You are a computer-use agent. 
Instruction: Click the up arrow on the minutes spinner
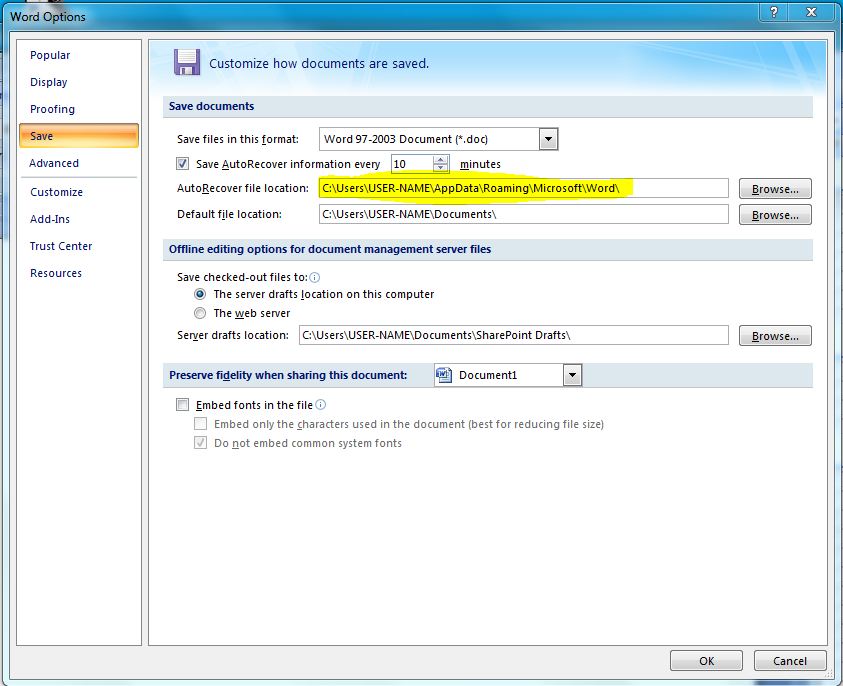[x=440, y=158]
